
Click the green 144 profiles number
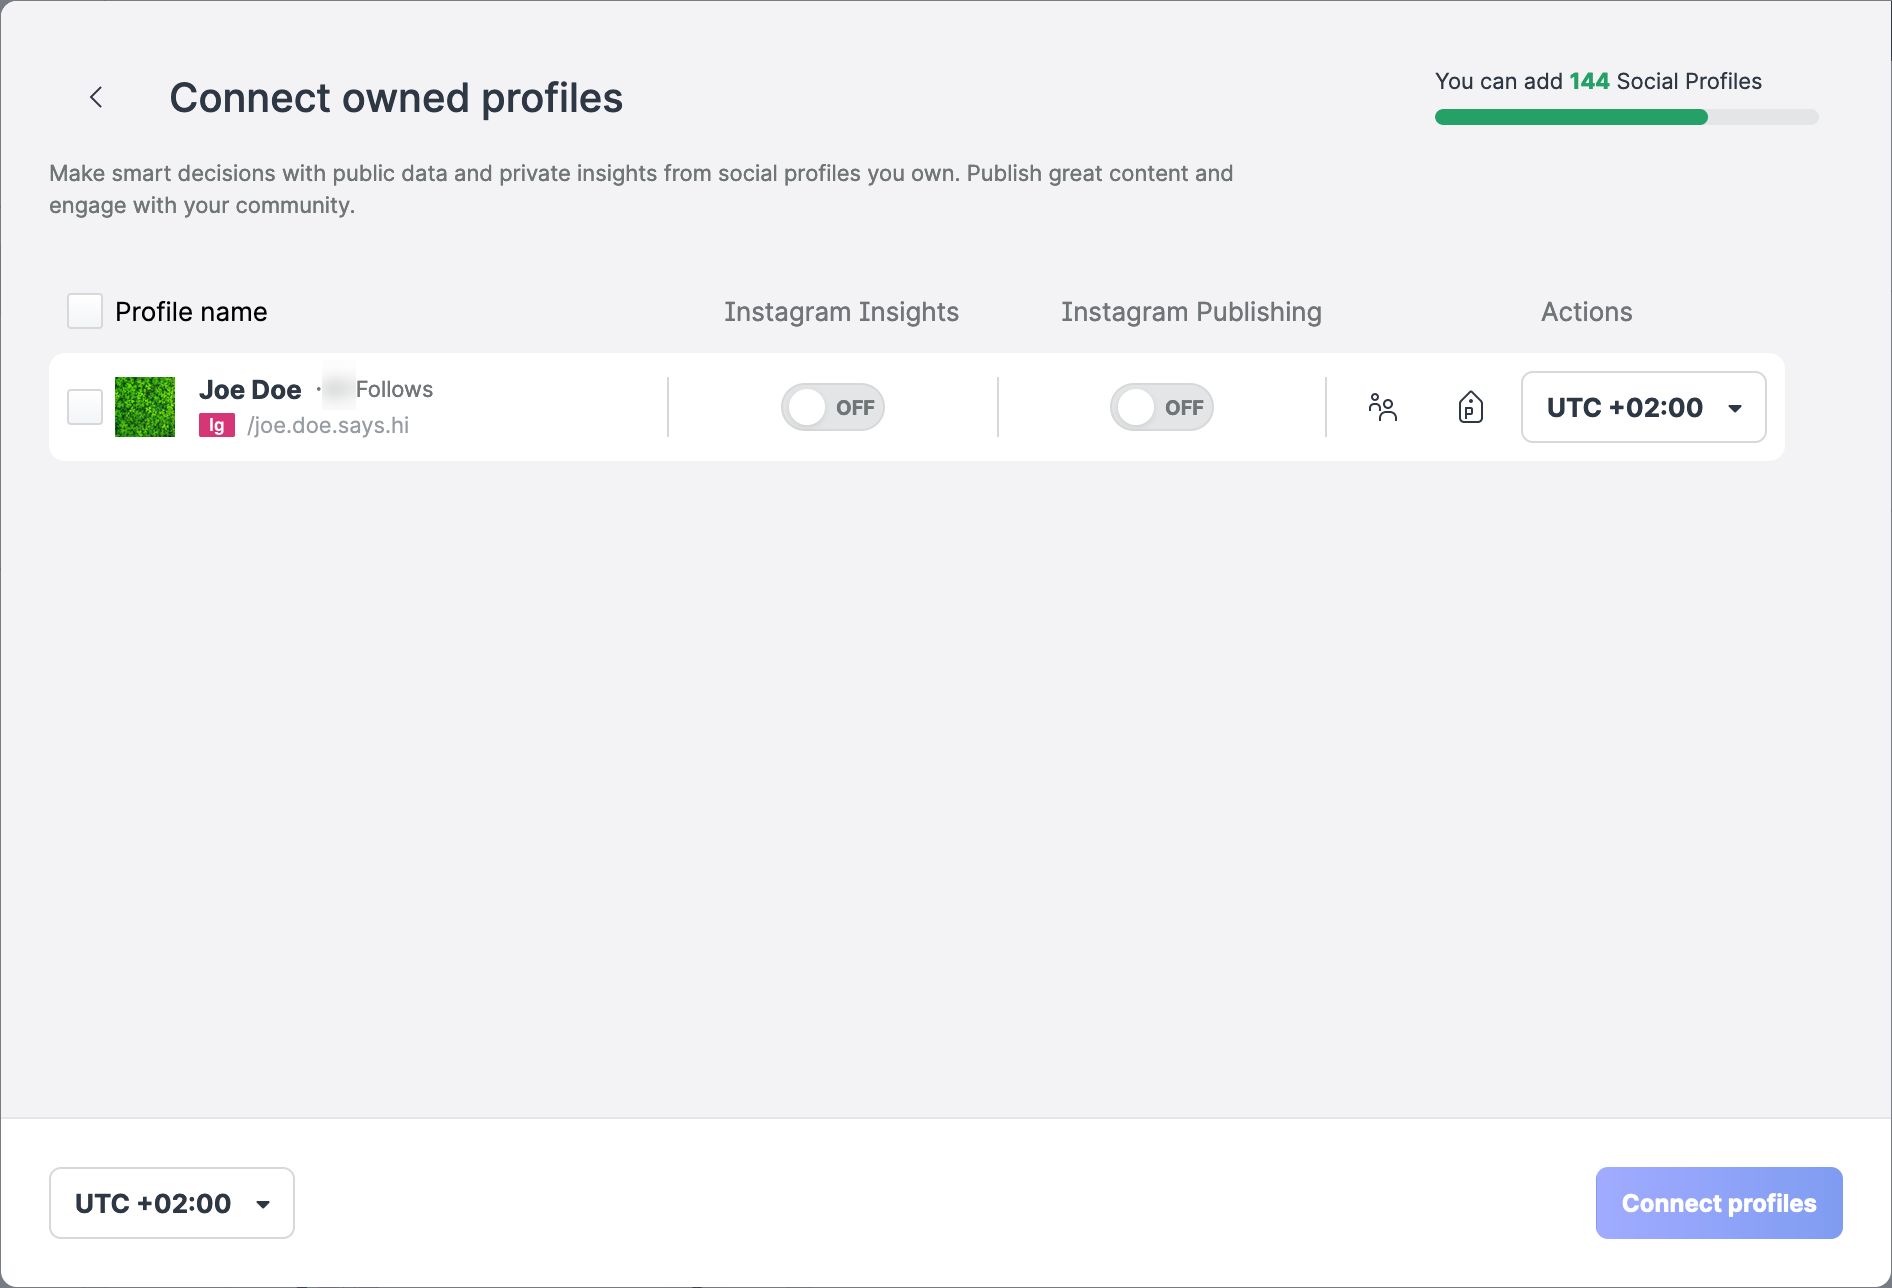click(x=1589, y=81)
